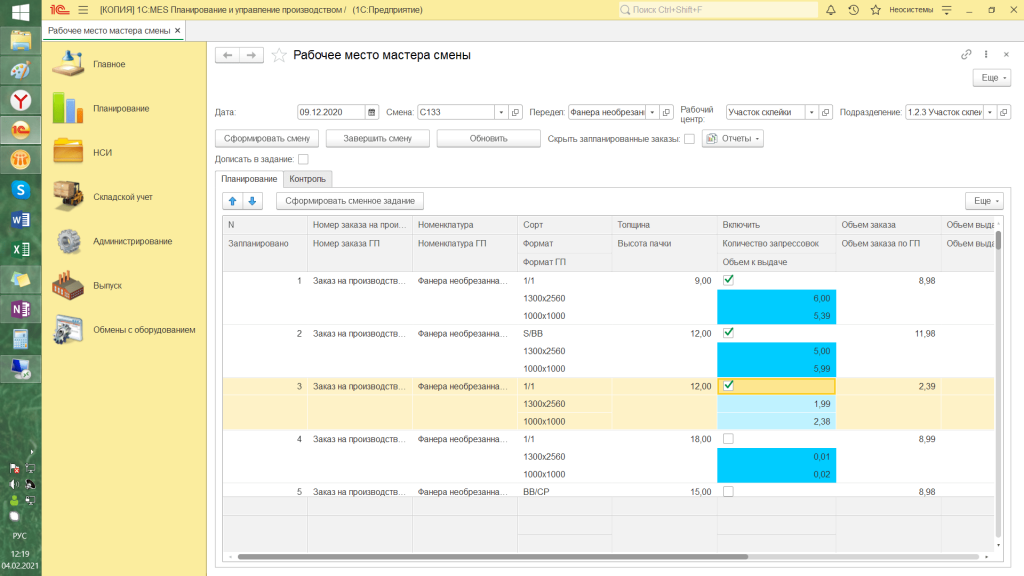The height and width of the screenshot is (576, 1024).
Task: Check Включить for row 4
Action: pos(728,439)
